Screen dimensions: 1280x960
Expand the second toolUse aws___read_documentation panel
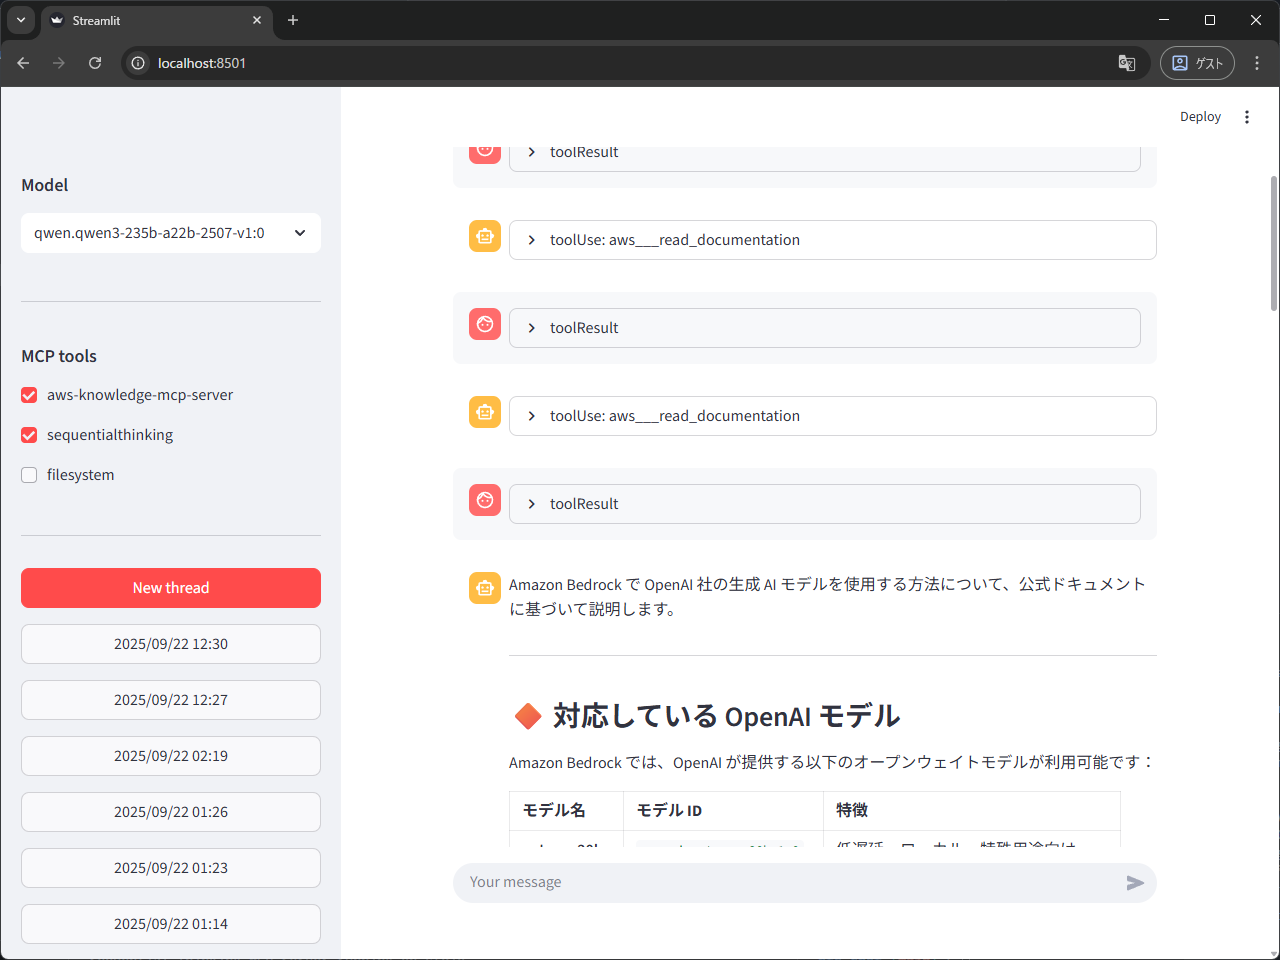tap(833, 416)
